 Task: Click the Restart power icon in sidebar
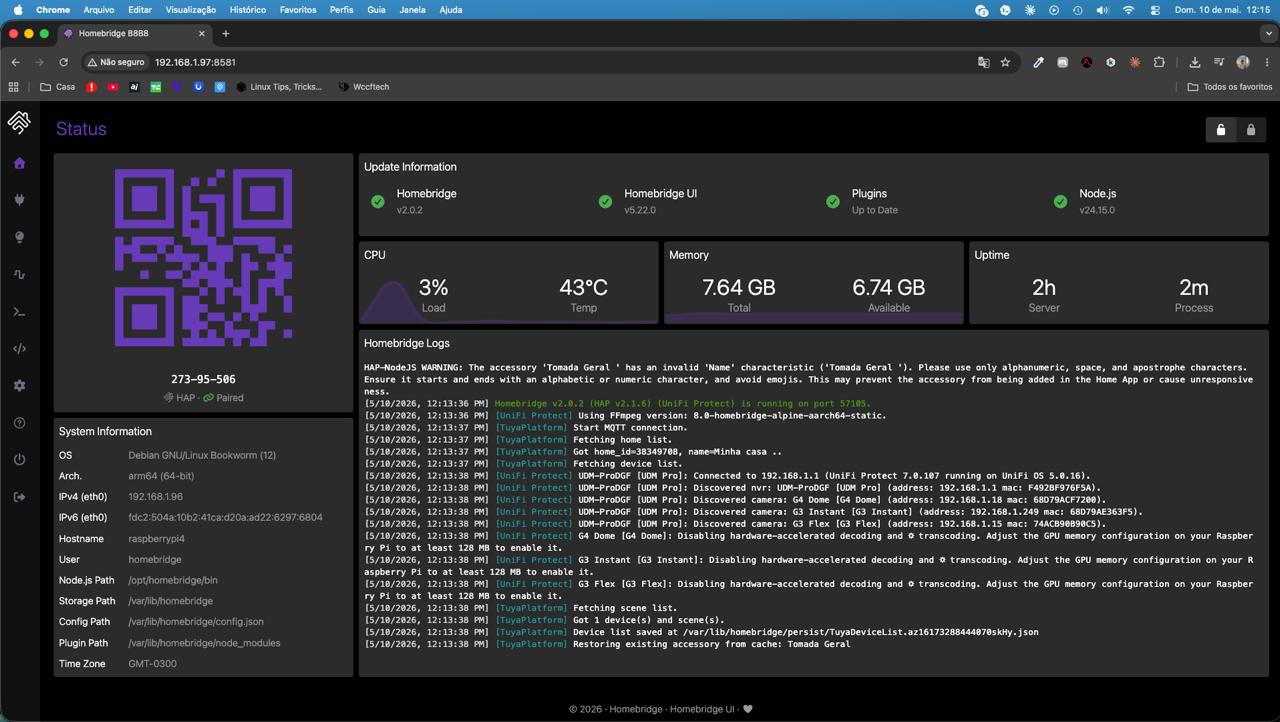click(19, 460)
